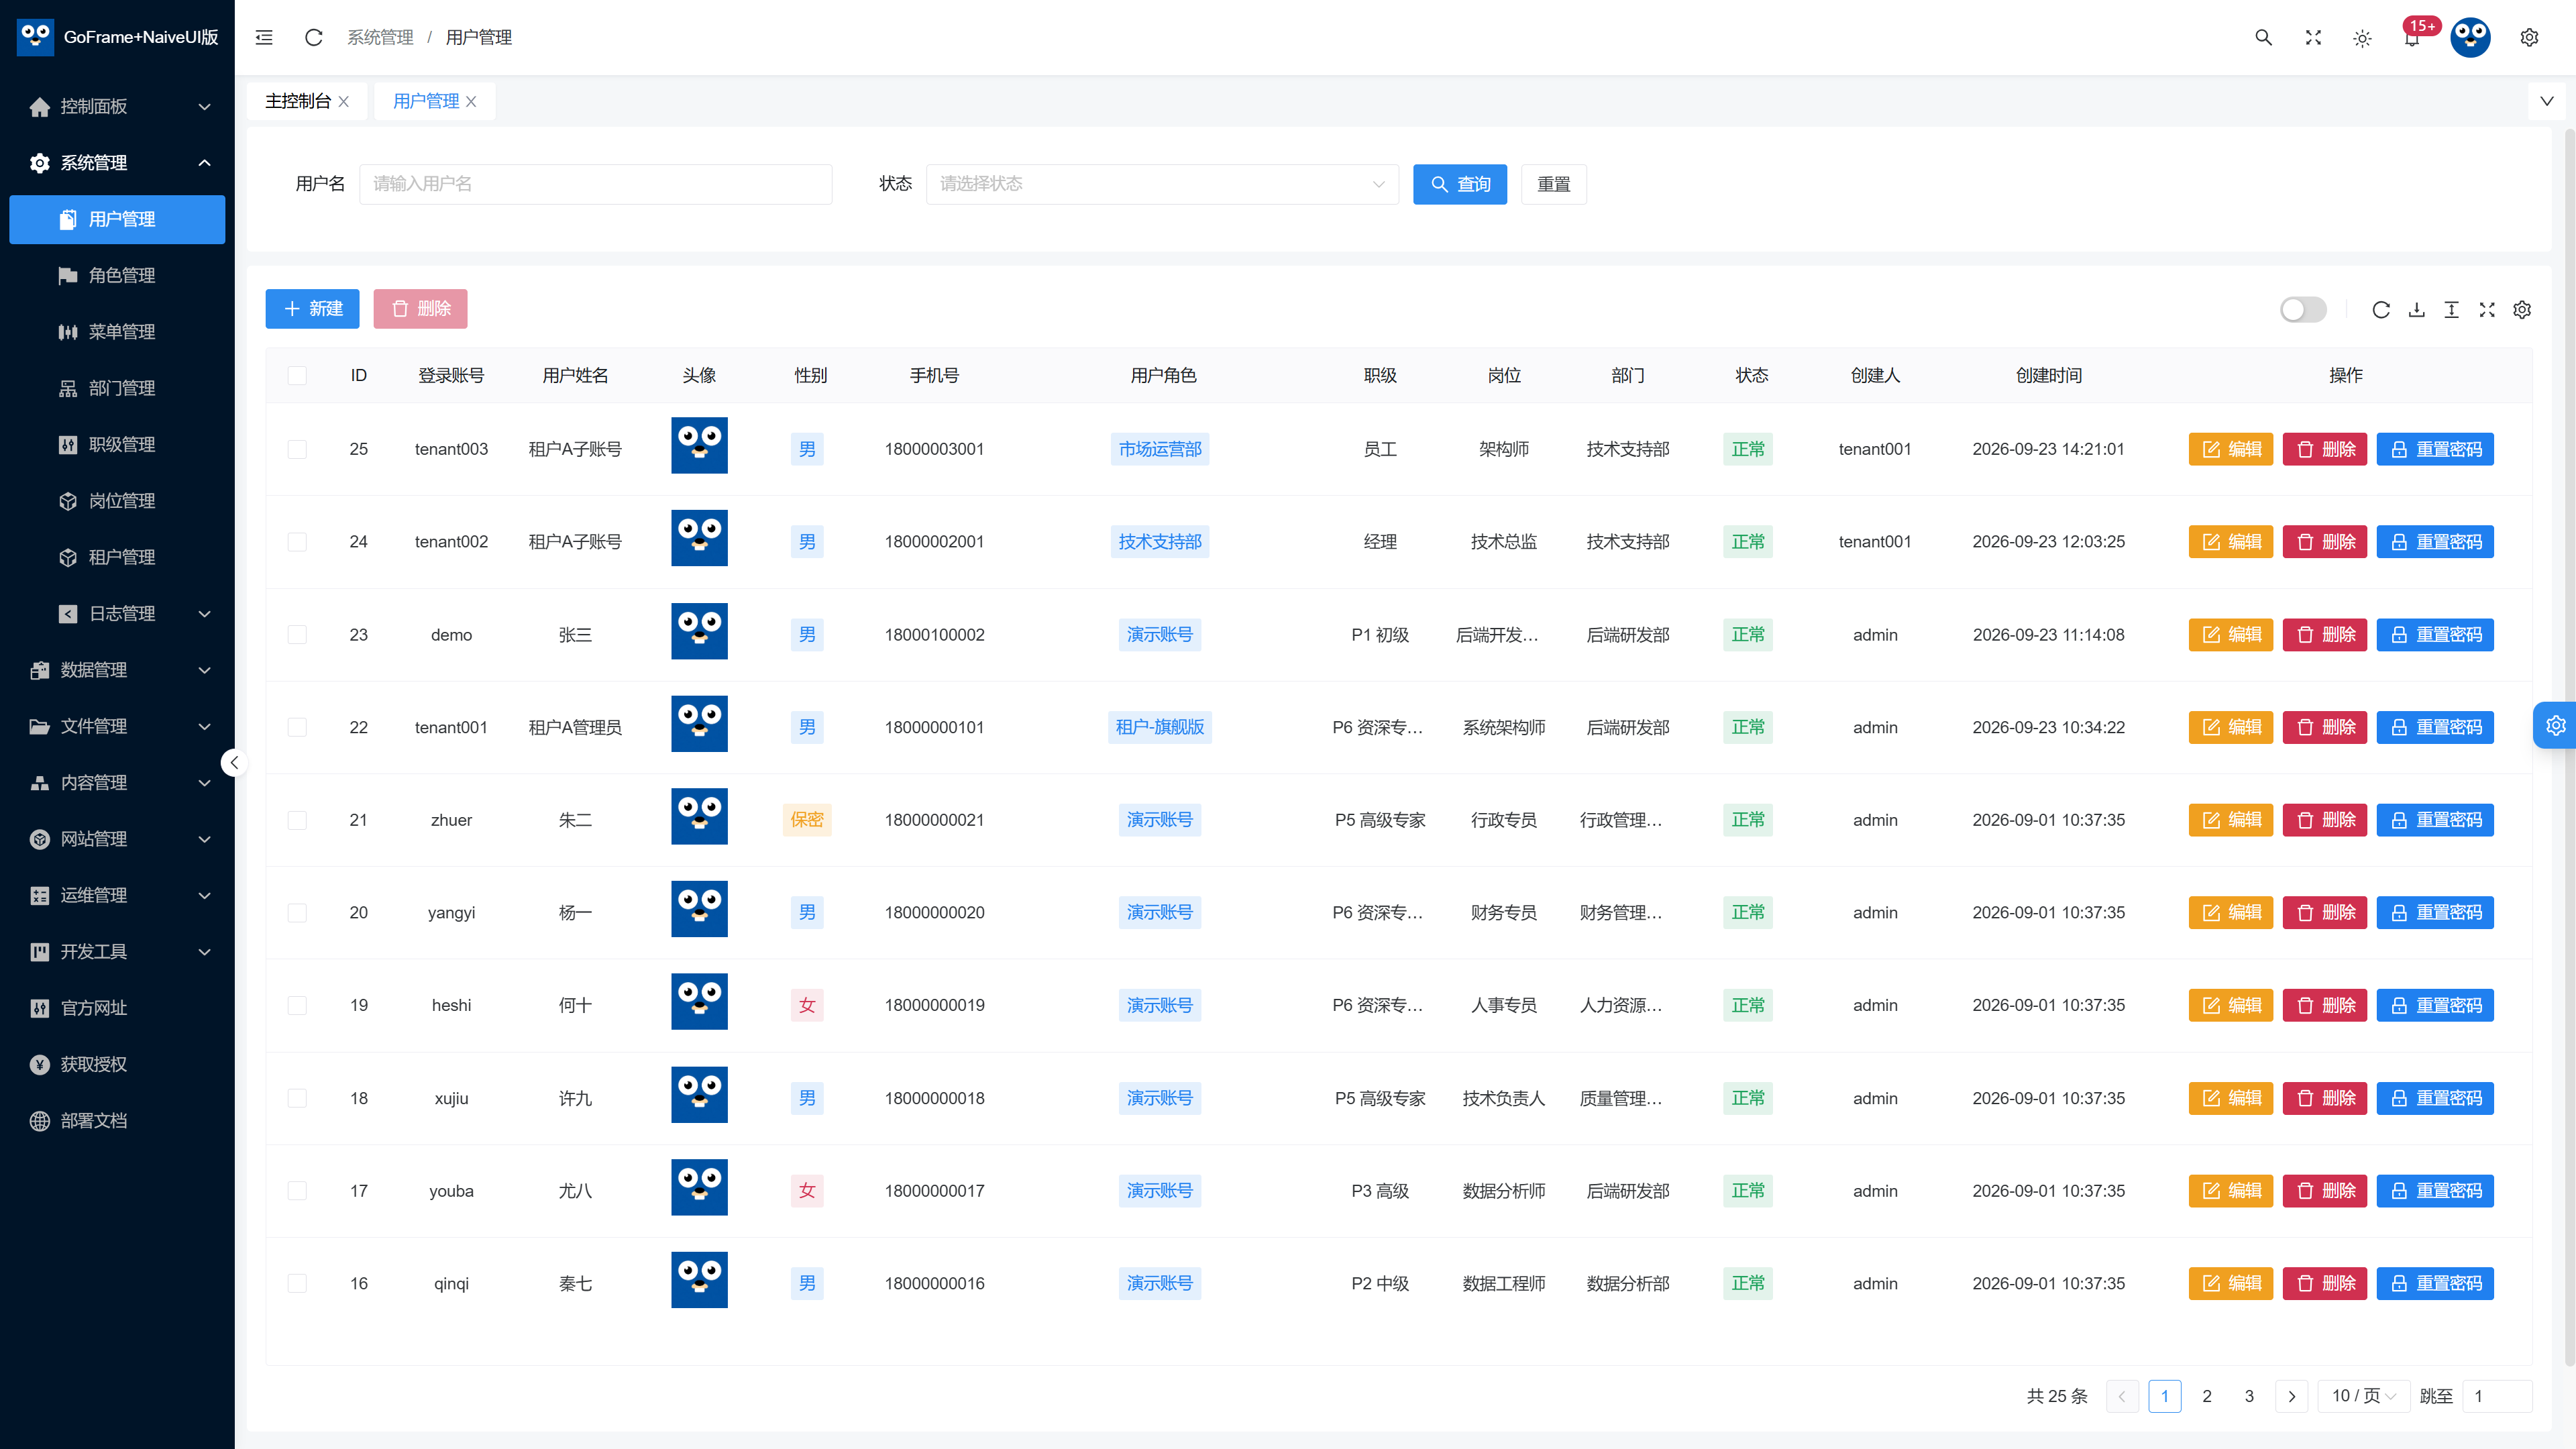Toggle the switch in the table toolbar

pos(2303,309)
